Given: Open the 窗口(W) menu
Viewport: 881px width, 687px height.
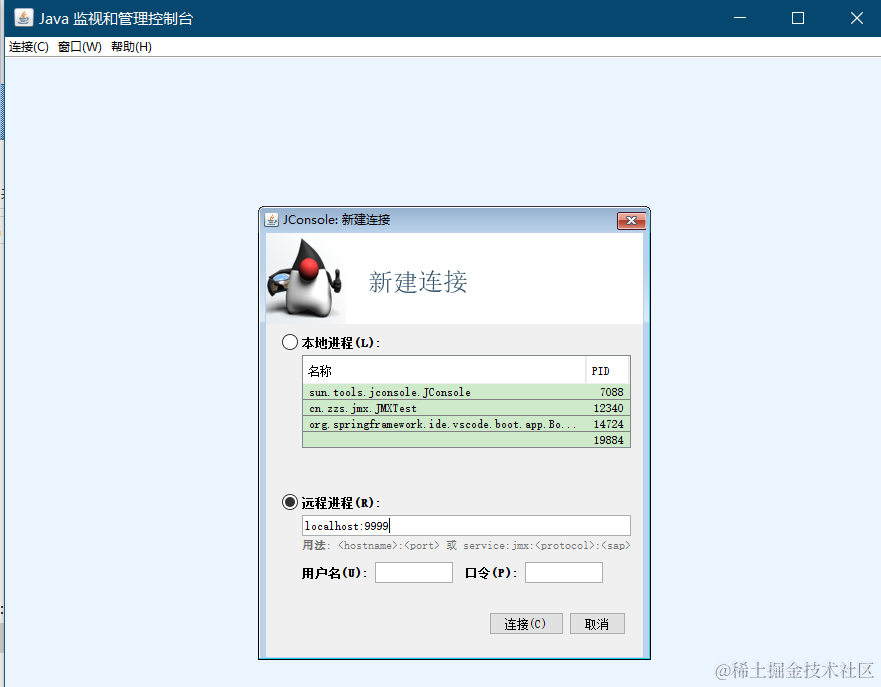Looking at the screenshot, I should click(x=78, y=46).
